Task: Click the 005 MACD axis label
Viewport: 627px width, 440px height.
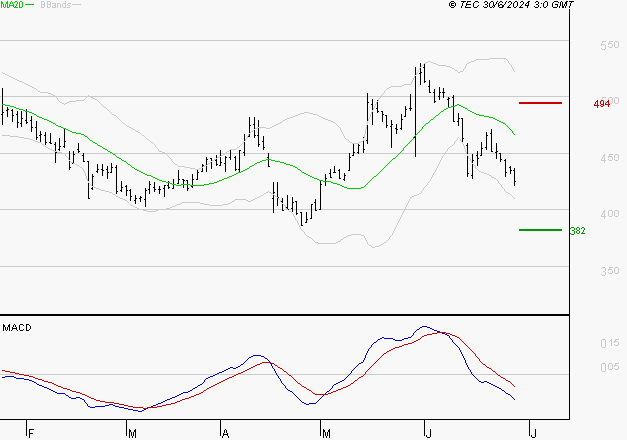Action: pyautogui.click(x=610, y=367)
